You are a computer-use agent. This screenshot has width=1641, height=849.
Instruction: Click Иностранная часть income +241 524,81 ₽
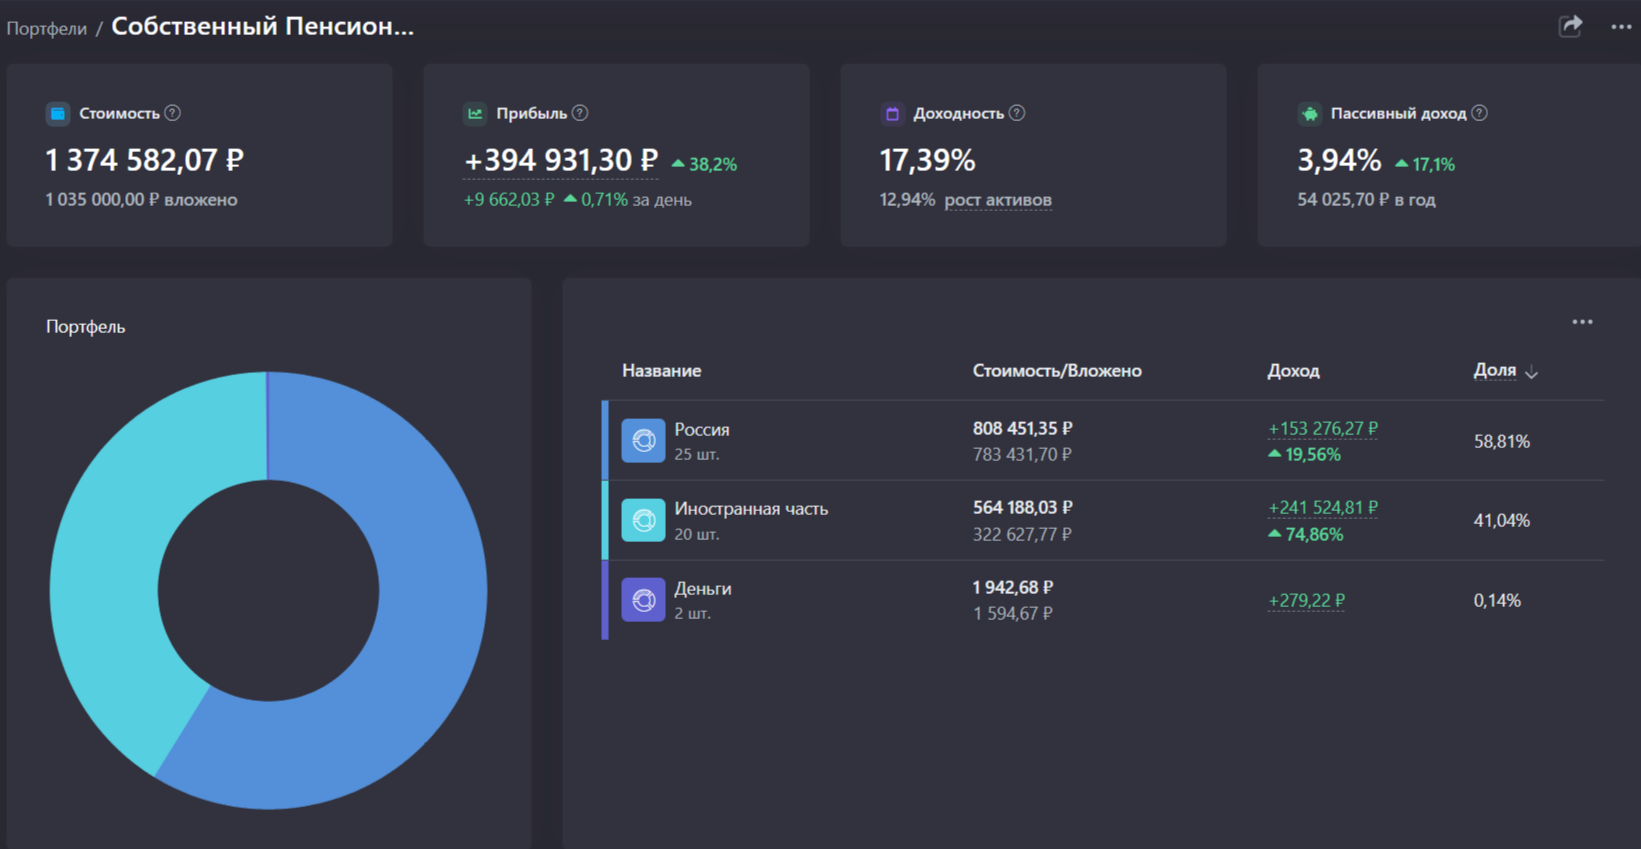click(x=1323, y=508)
